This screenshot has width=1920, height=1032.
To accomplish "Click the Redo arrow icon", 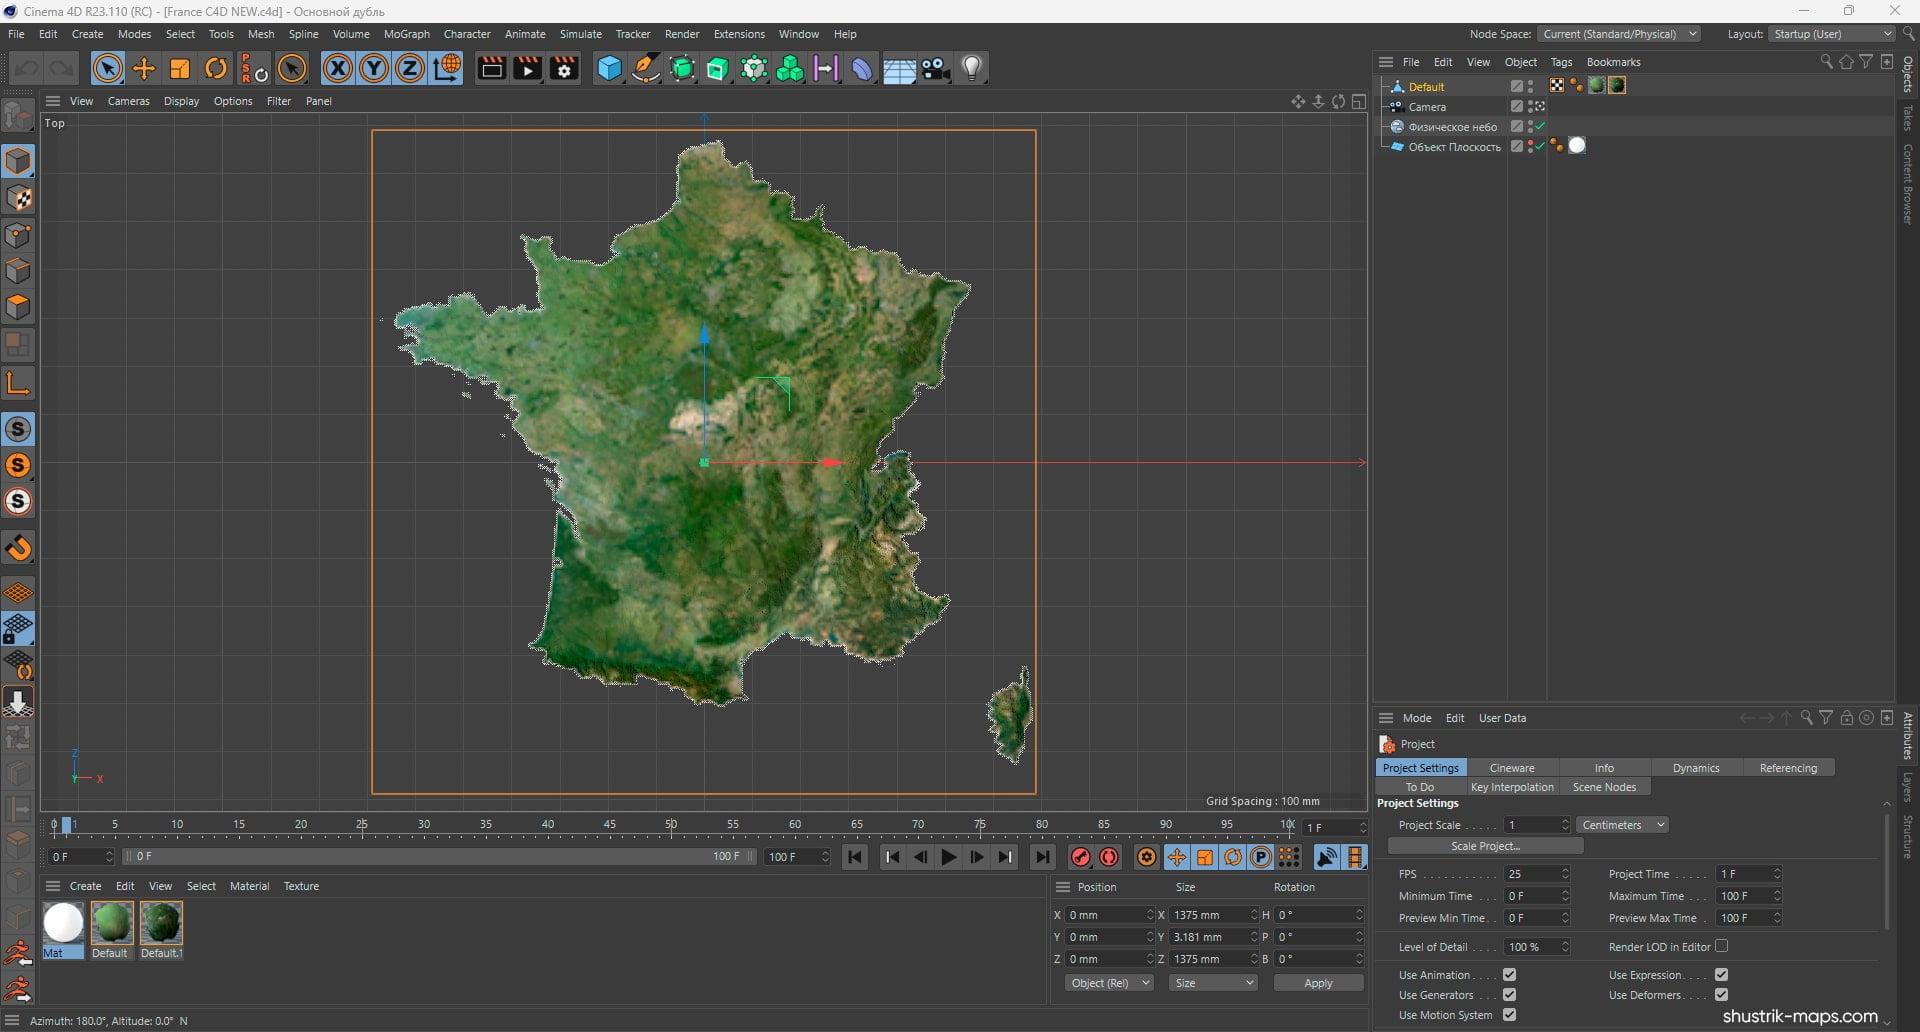I will pyautogui.click(x=62, y=68).
